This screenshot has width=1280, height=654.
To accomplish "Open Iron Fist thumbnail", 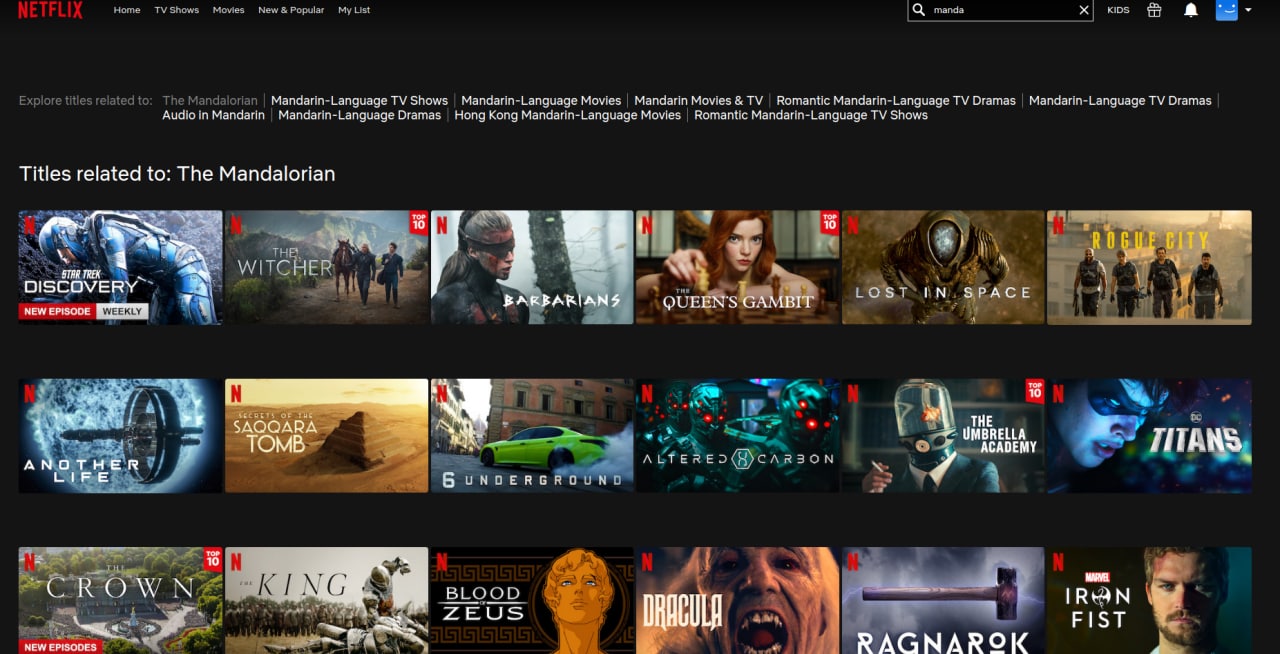I will pyautogui.click(x=1150, y=600).
